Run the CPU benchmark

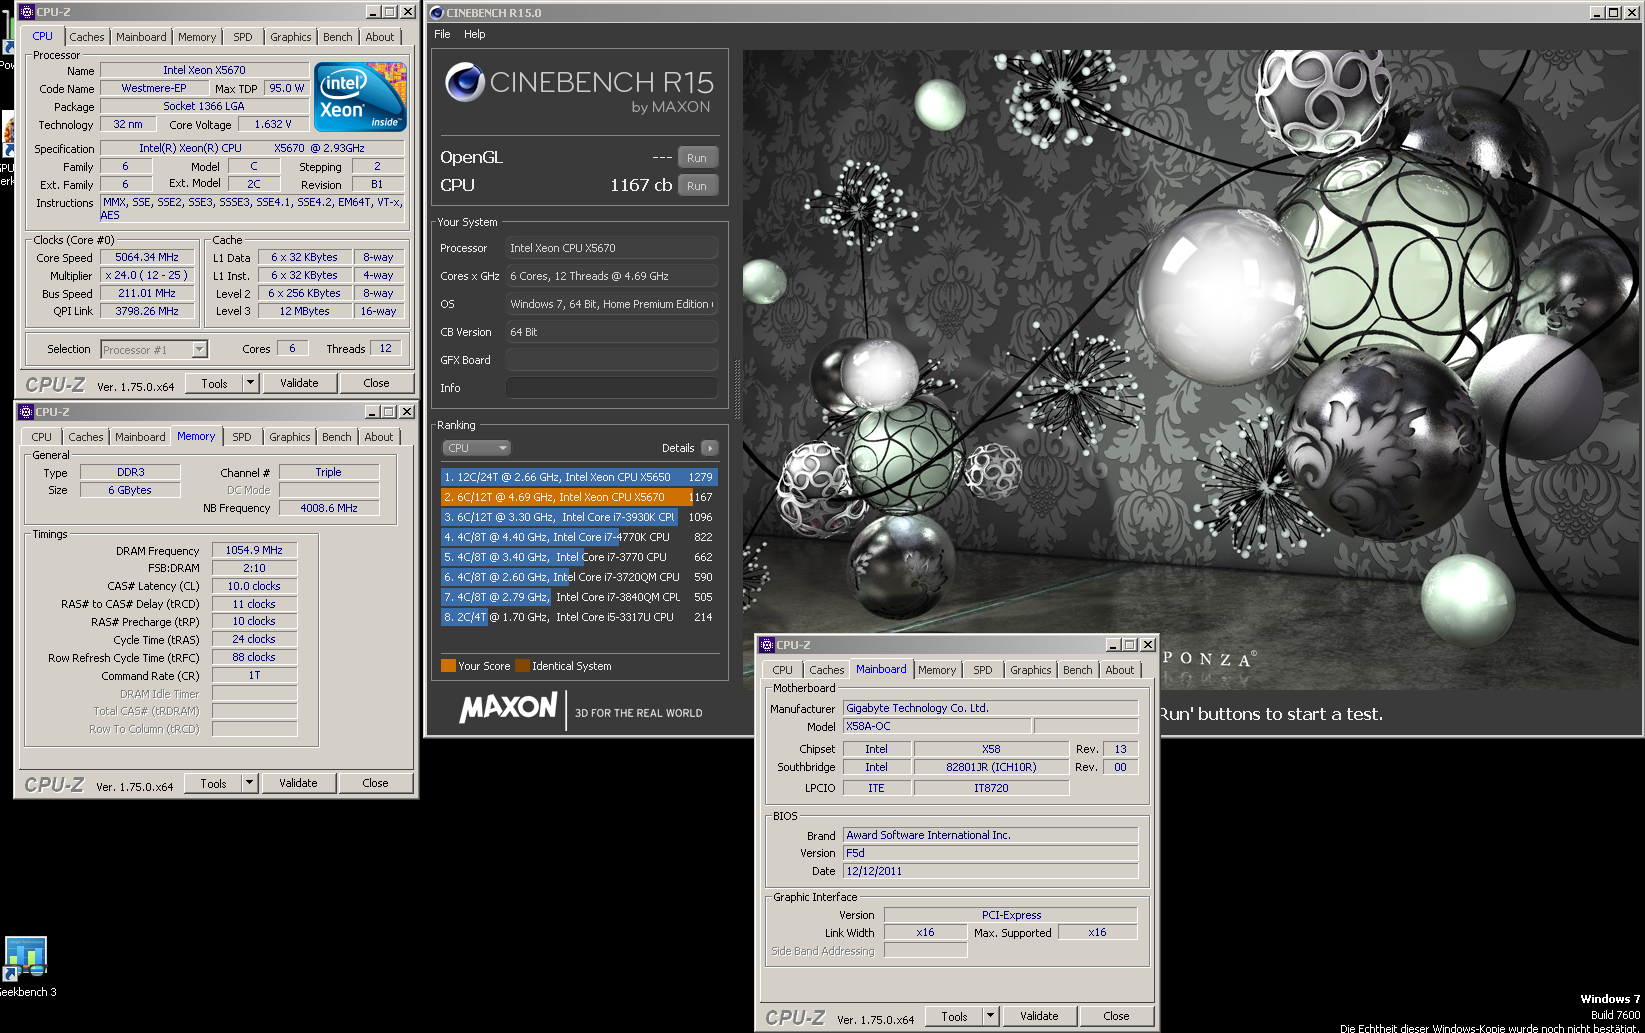697,186
